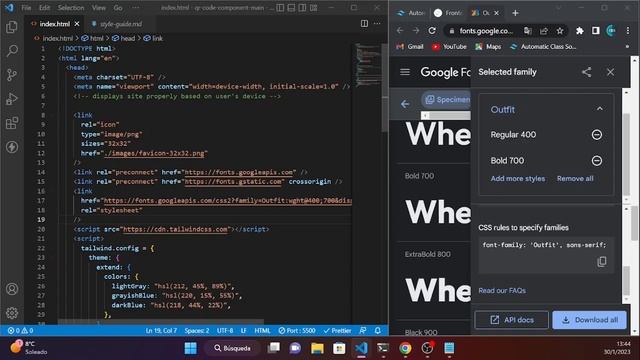Click the Port : 5500 Live Server item
The image size is (640, 360).
[x=297, y=330]
